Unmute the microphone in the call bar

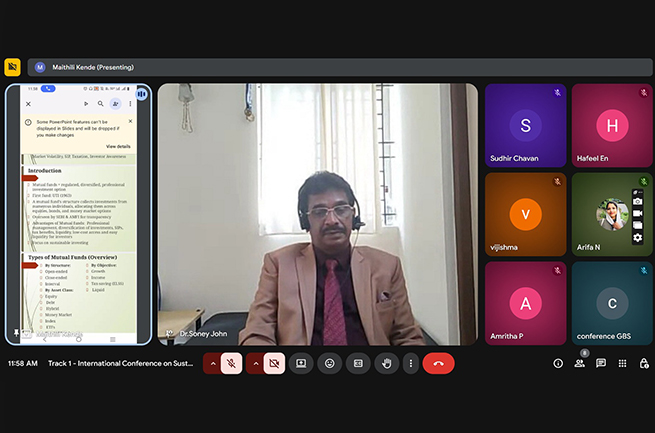coord(231,364)
